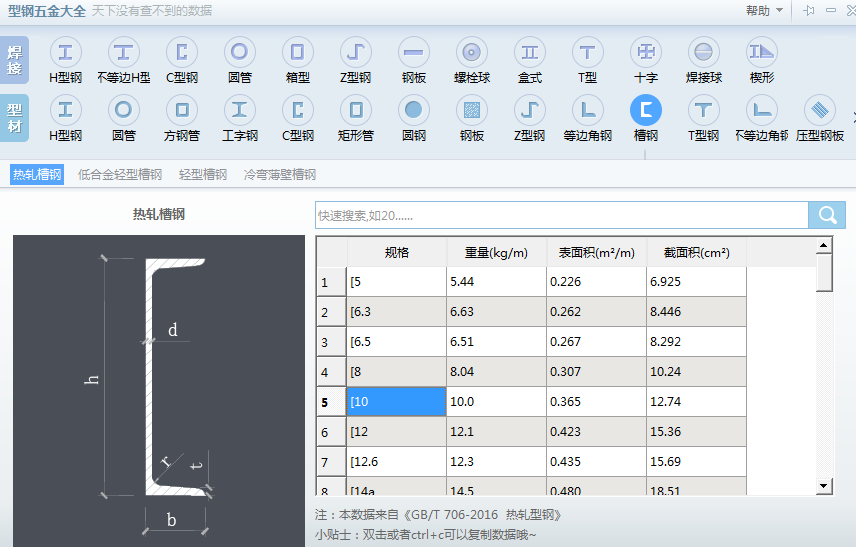
Task: Select 矩形管 icon
Action: click(x=355, y=110)
